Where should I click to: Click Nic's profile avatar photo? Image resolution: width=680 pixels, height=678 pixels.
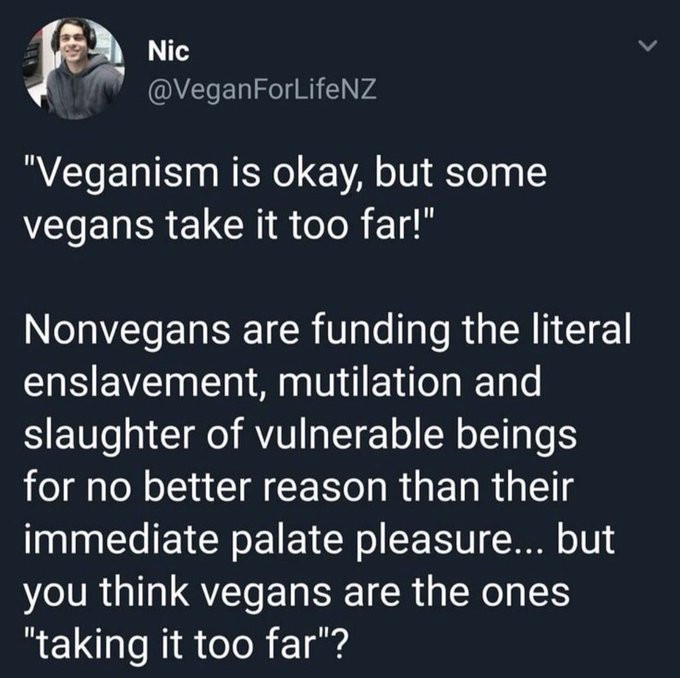[x=73, y=68]
